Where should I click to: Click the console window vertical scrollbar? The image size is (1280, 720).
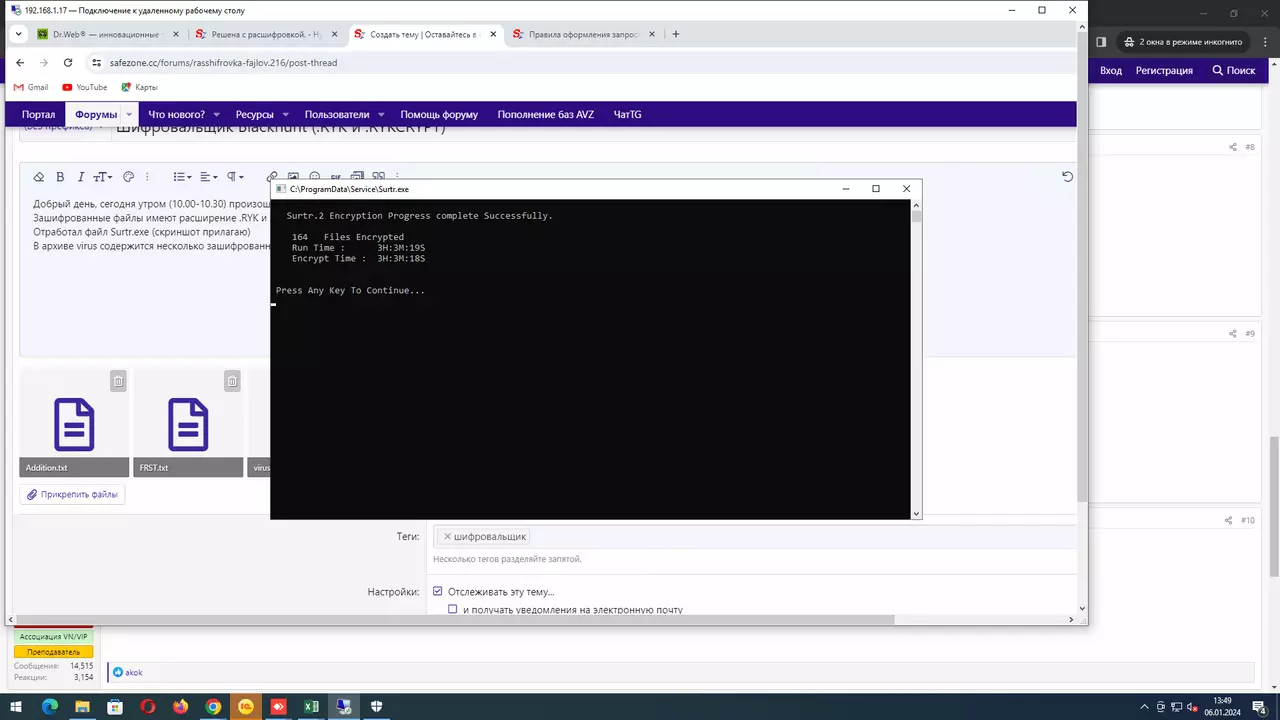(916, 360)
